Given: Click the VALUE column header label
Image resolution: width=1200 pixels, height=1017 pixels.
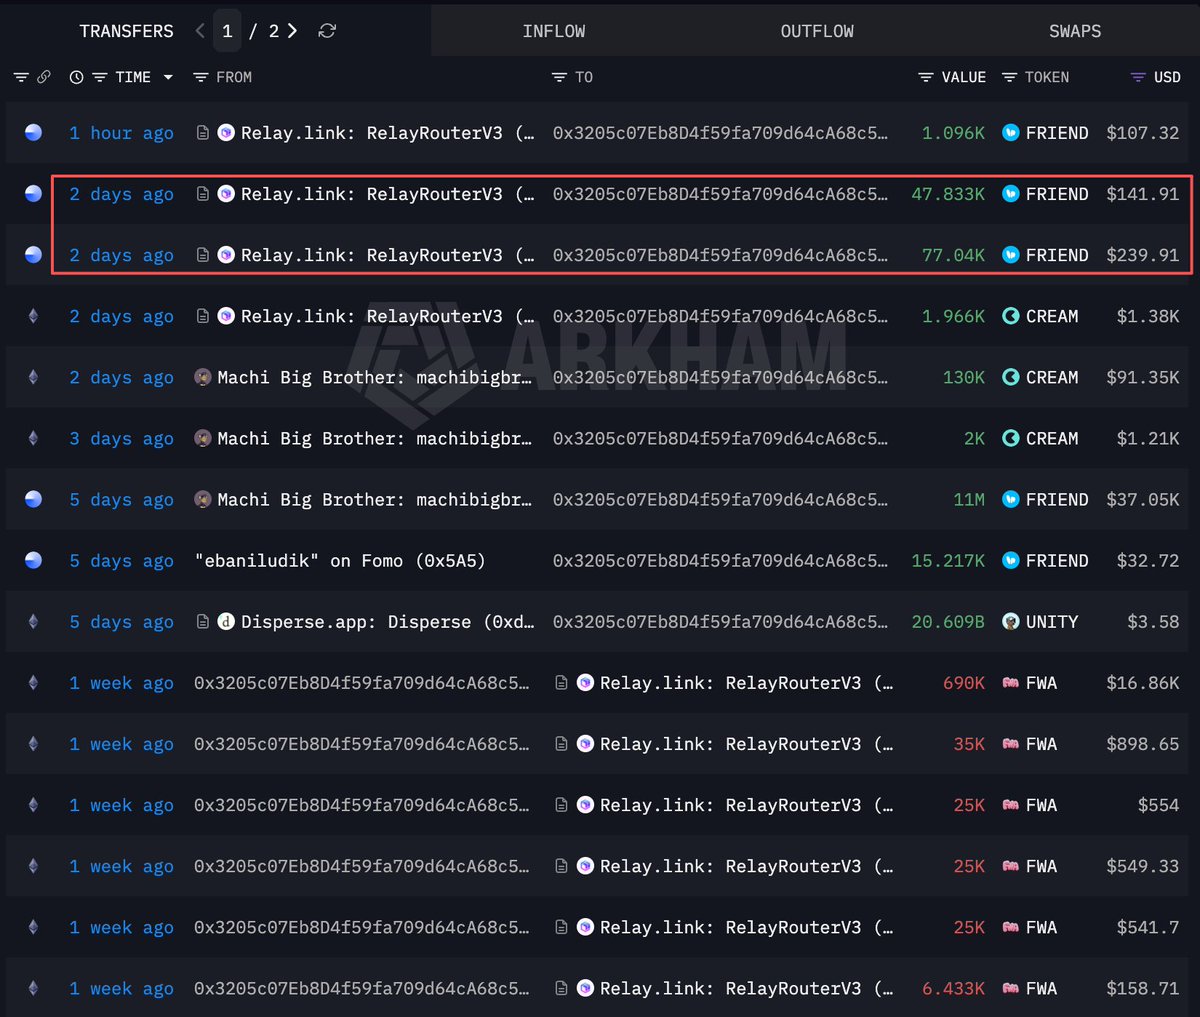Looking at the screenshot, I should point(964,77).
